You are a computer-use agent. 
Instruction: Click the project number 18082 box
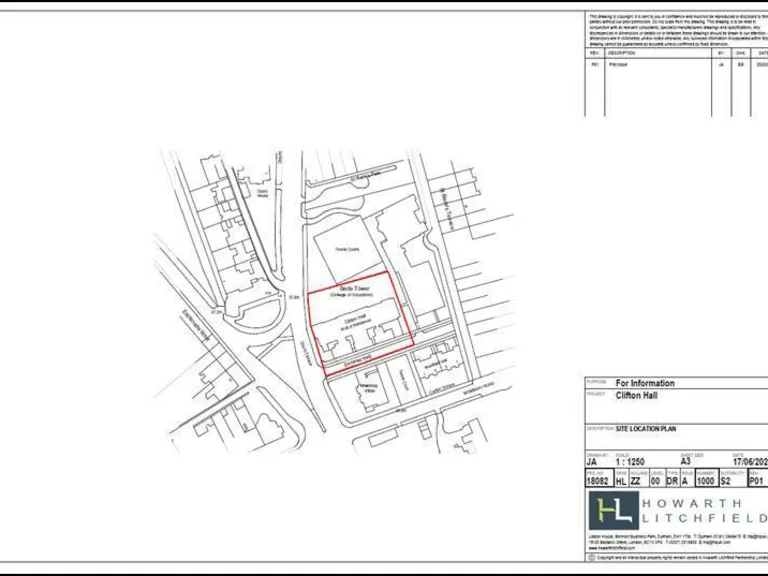(599, 481)
